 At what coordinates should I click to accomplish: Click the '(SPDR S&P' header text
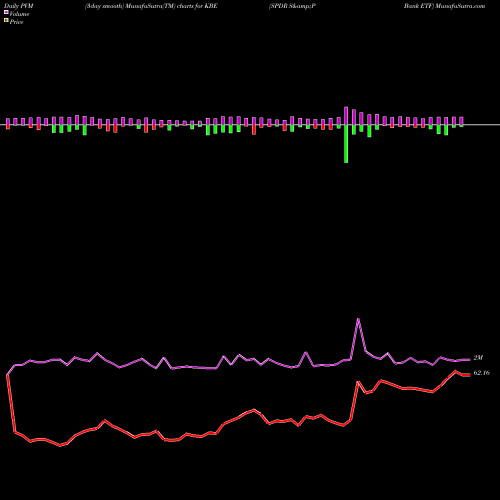(292, 6)
